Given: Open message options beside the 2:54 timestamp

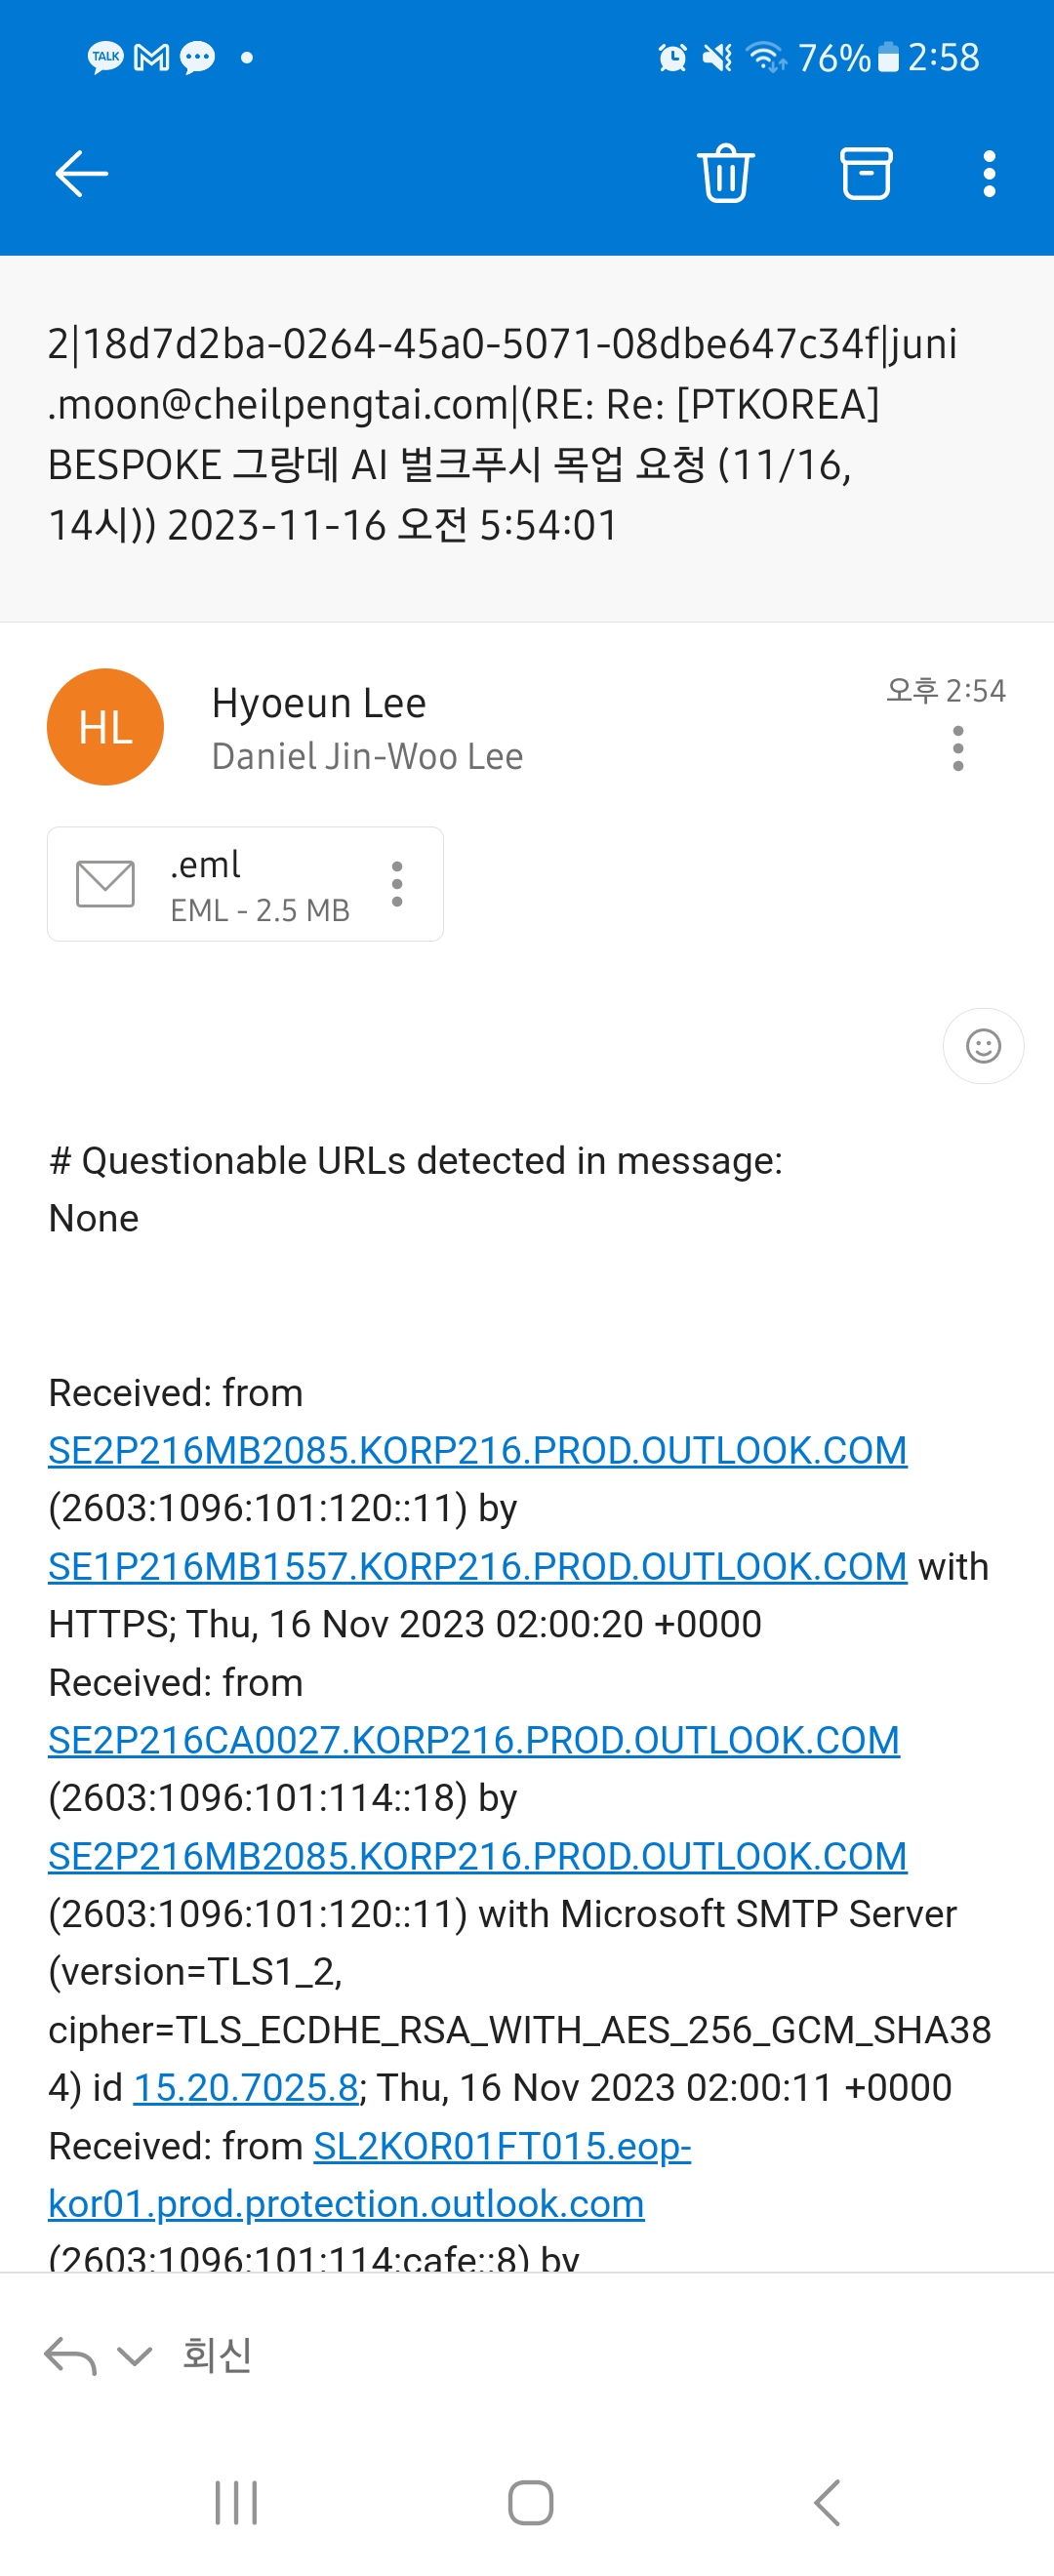Looking at the screenshot, I should (x=958, y=749).
